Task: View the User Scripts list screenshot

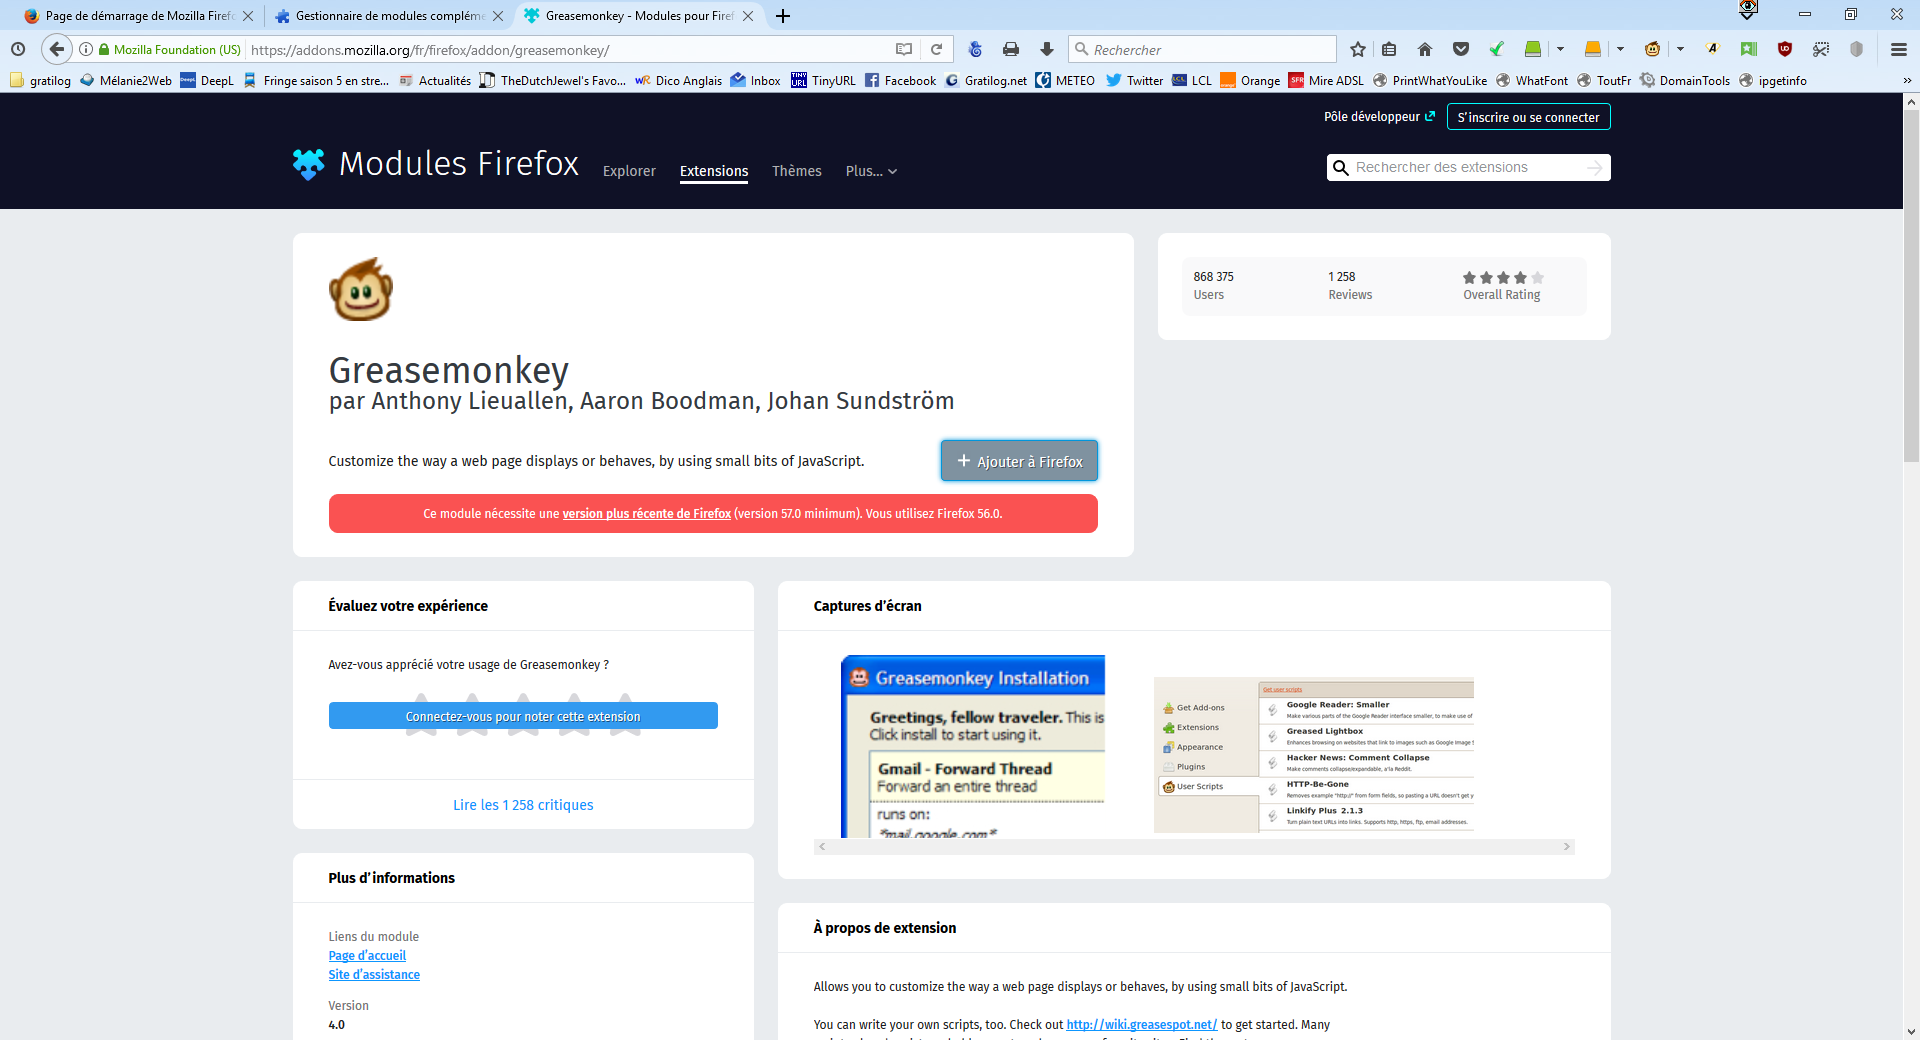Action: [x=1314, y=755]
